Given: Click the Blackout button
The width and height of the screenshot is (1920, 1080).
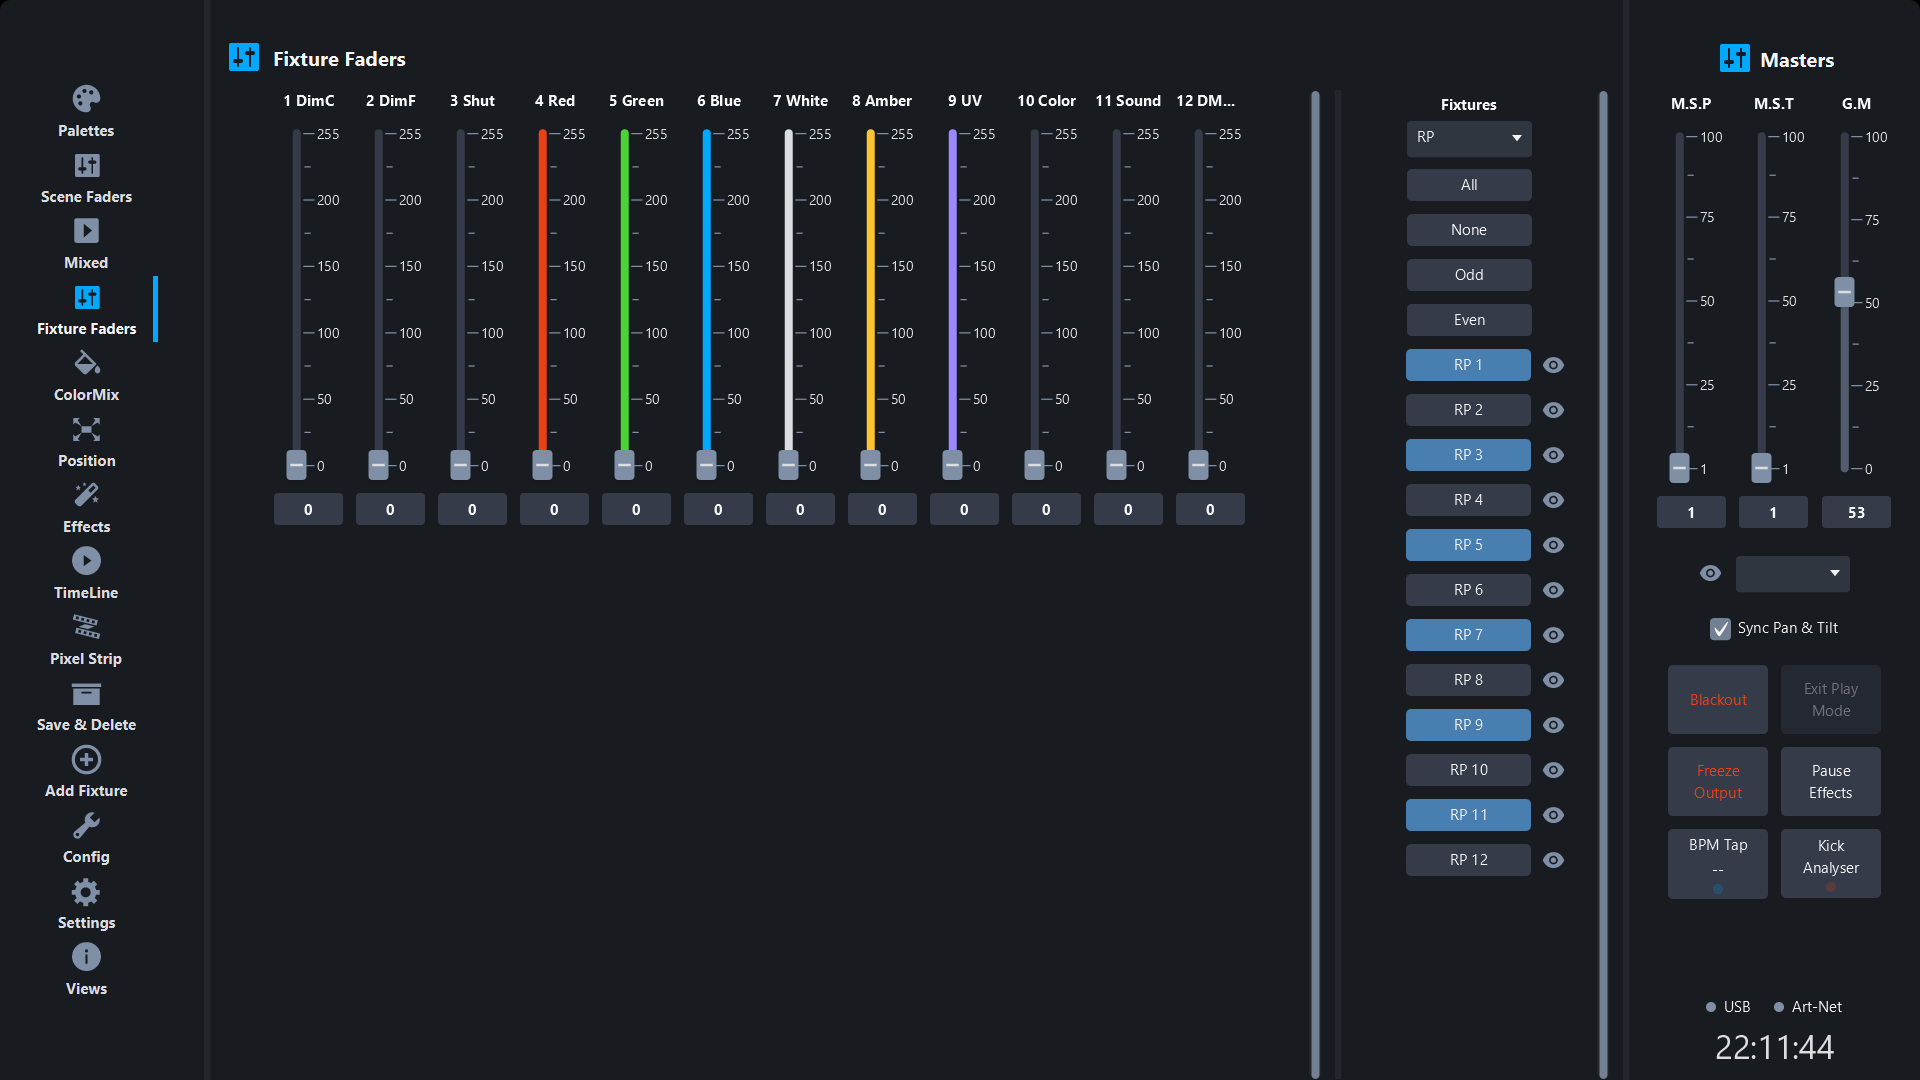Looking at the screenshot, I should coord(1717,700).
